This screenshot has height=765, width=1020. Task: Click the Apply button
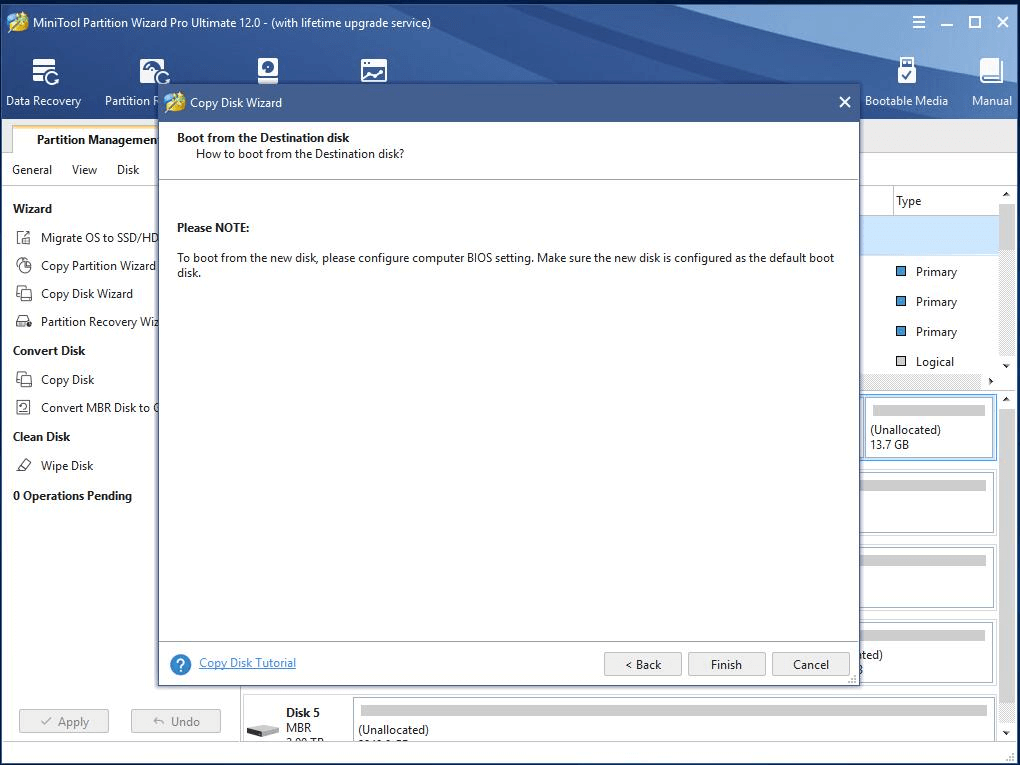click(64, 721)
